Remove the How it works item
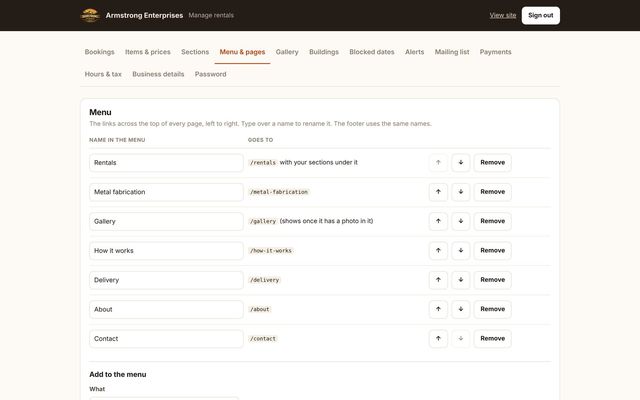Image resolution: width=640 pixels, height=400 pixels. tap(493, 251)
